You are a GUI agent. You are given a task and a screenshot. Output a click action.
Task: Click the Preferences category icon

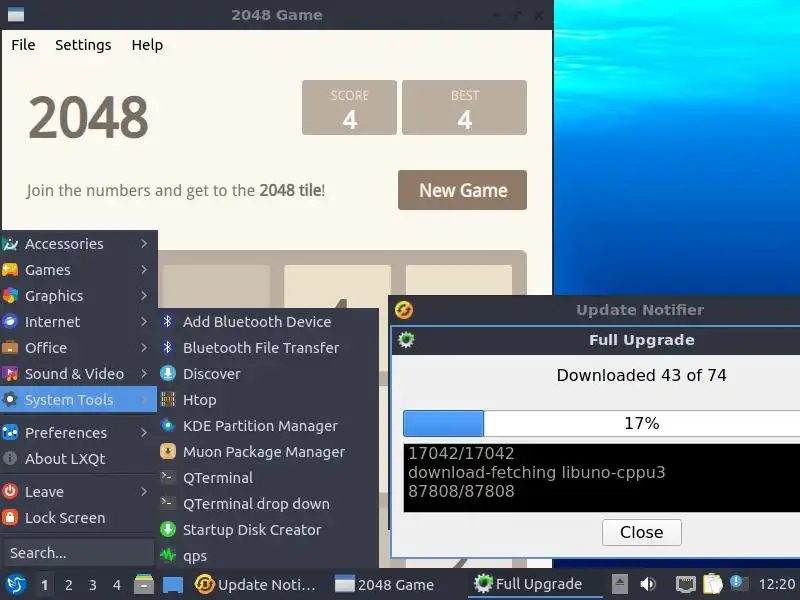pyautogui.click(x=10, y=433)
